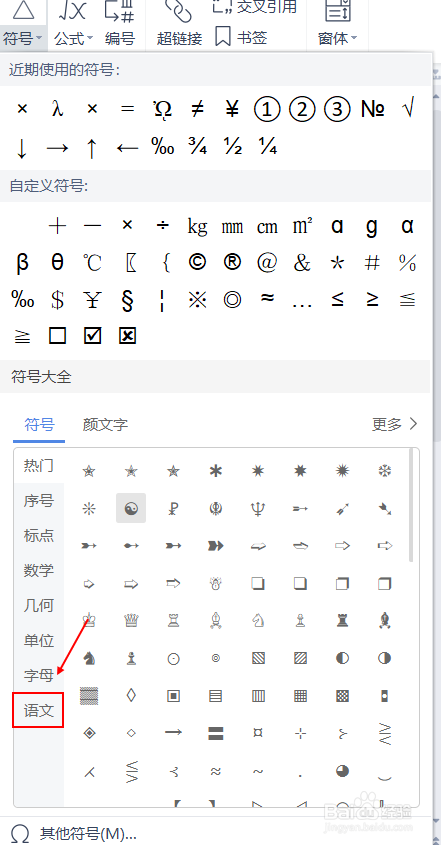Insert the plus sign custom symbol
Screen dimensions: 441x845
[57, 225]
